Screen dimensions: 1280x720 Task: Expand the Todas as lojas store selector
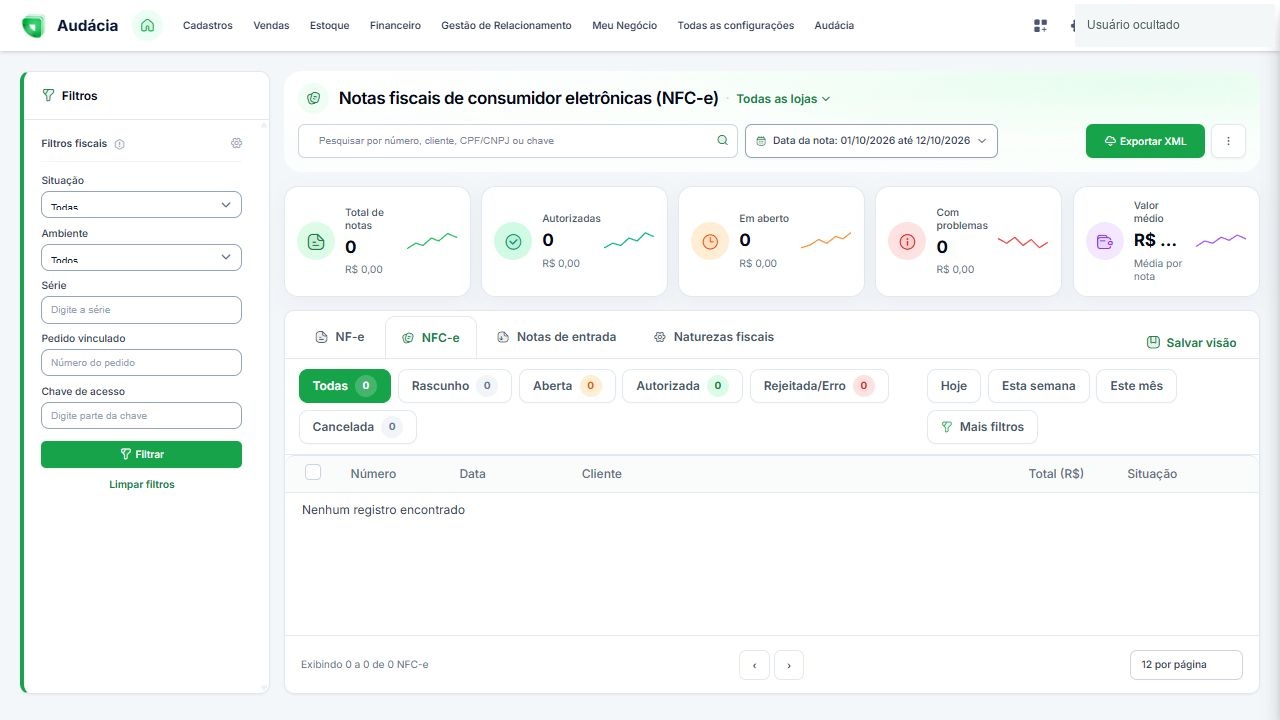click(x=783, y=99)
